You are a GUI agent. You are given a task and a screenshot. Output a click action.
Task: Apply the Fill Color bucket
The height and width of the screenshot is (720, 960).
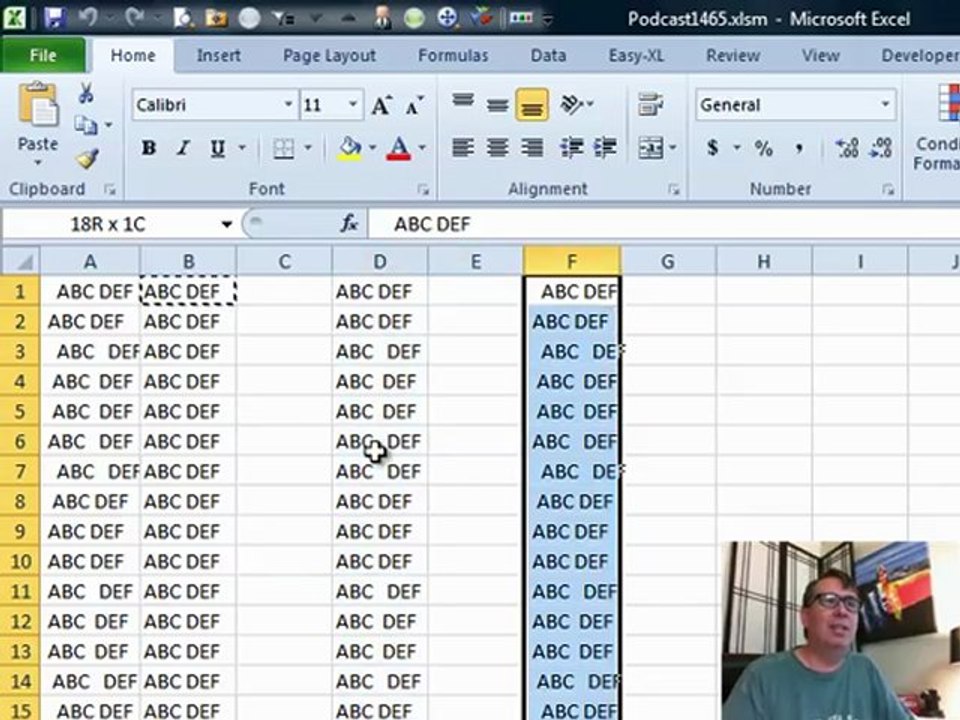click(350, 148)
